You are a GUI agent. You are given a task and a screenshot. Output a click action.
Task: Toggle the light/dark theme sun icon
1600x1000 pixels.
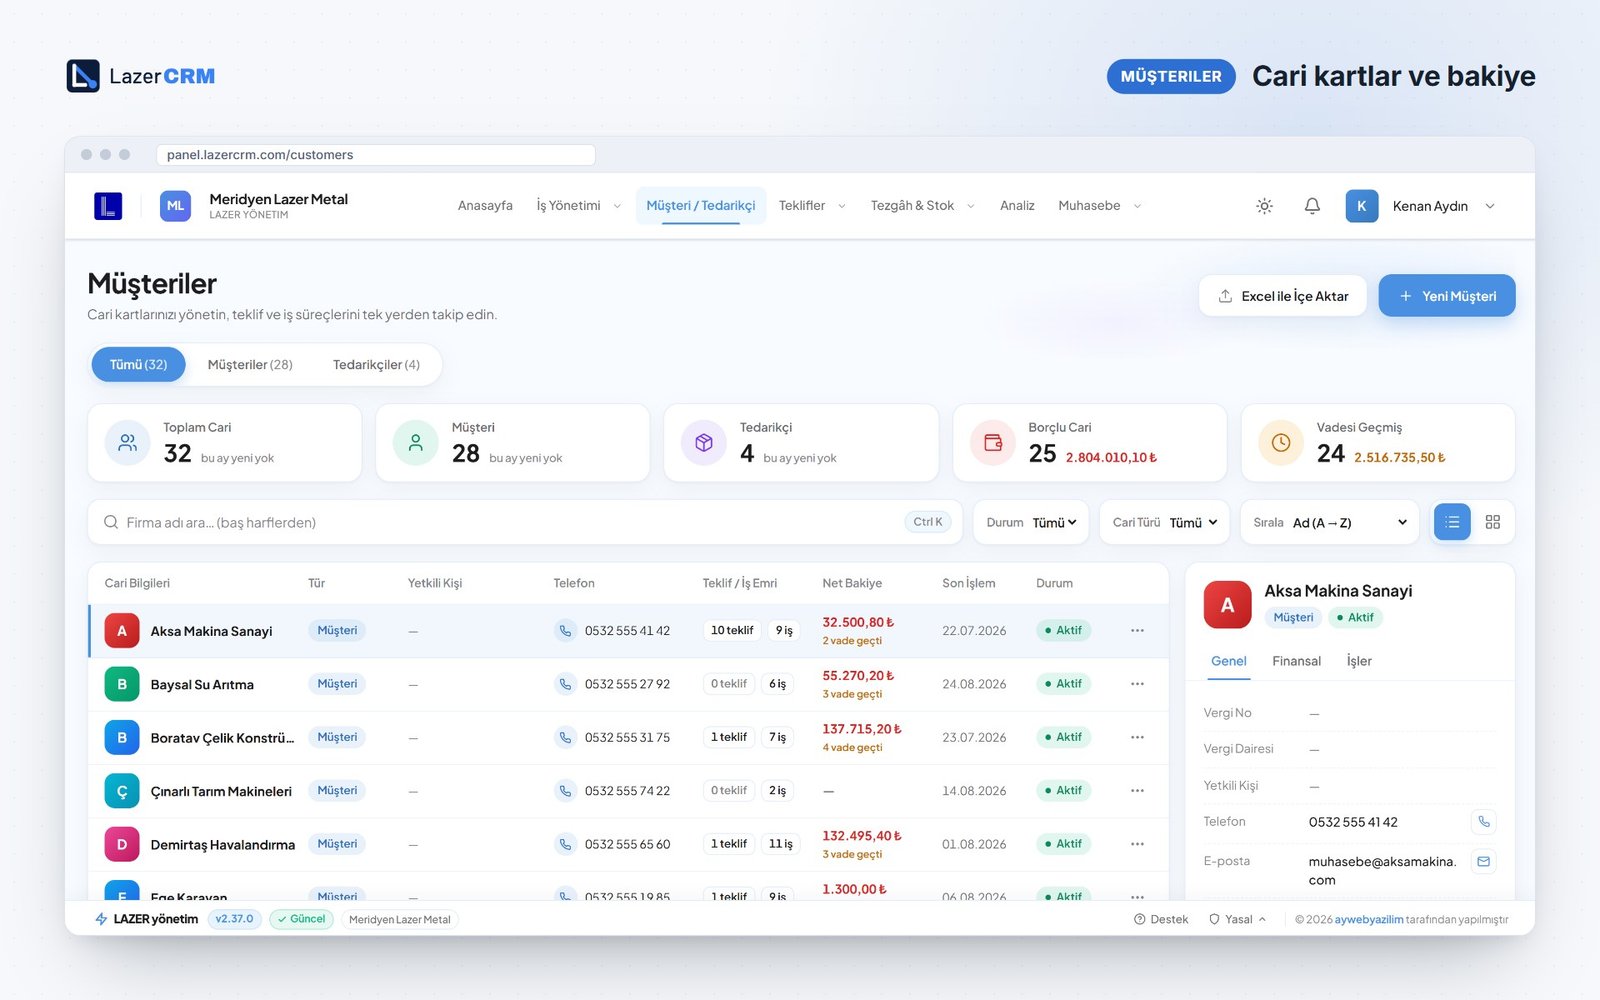pos(1264,206)
